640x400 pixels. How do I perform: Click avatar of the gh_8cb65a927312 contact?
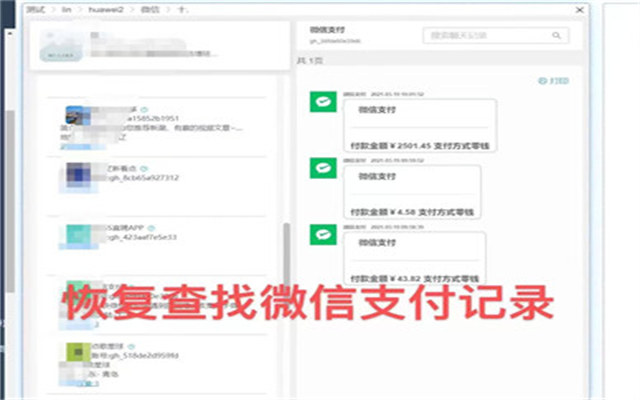(78, 175)
